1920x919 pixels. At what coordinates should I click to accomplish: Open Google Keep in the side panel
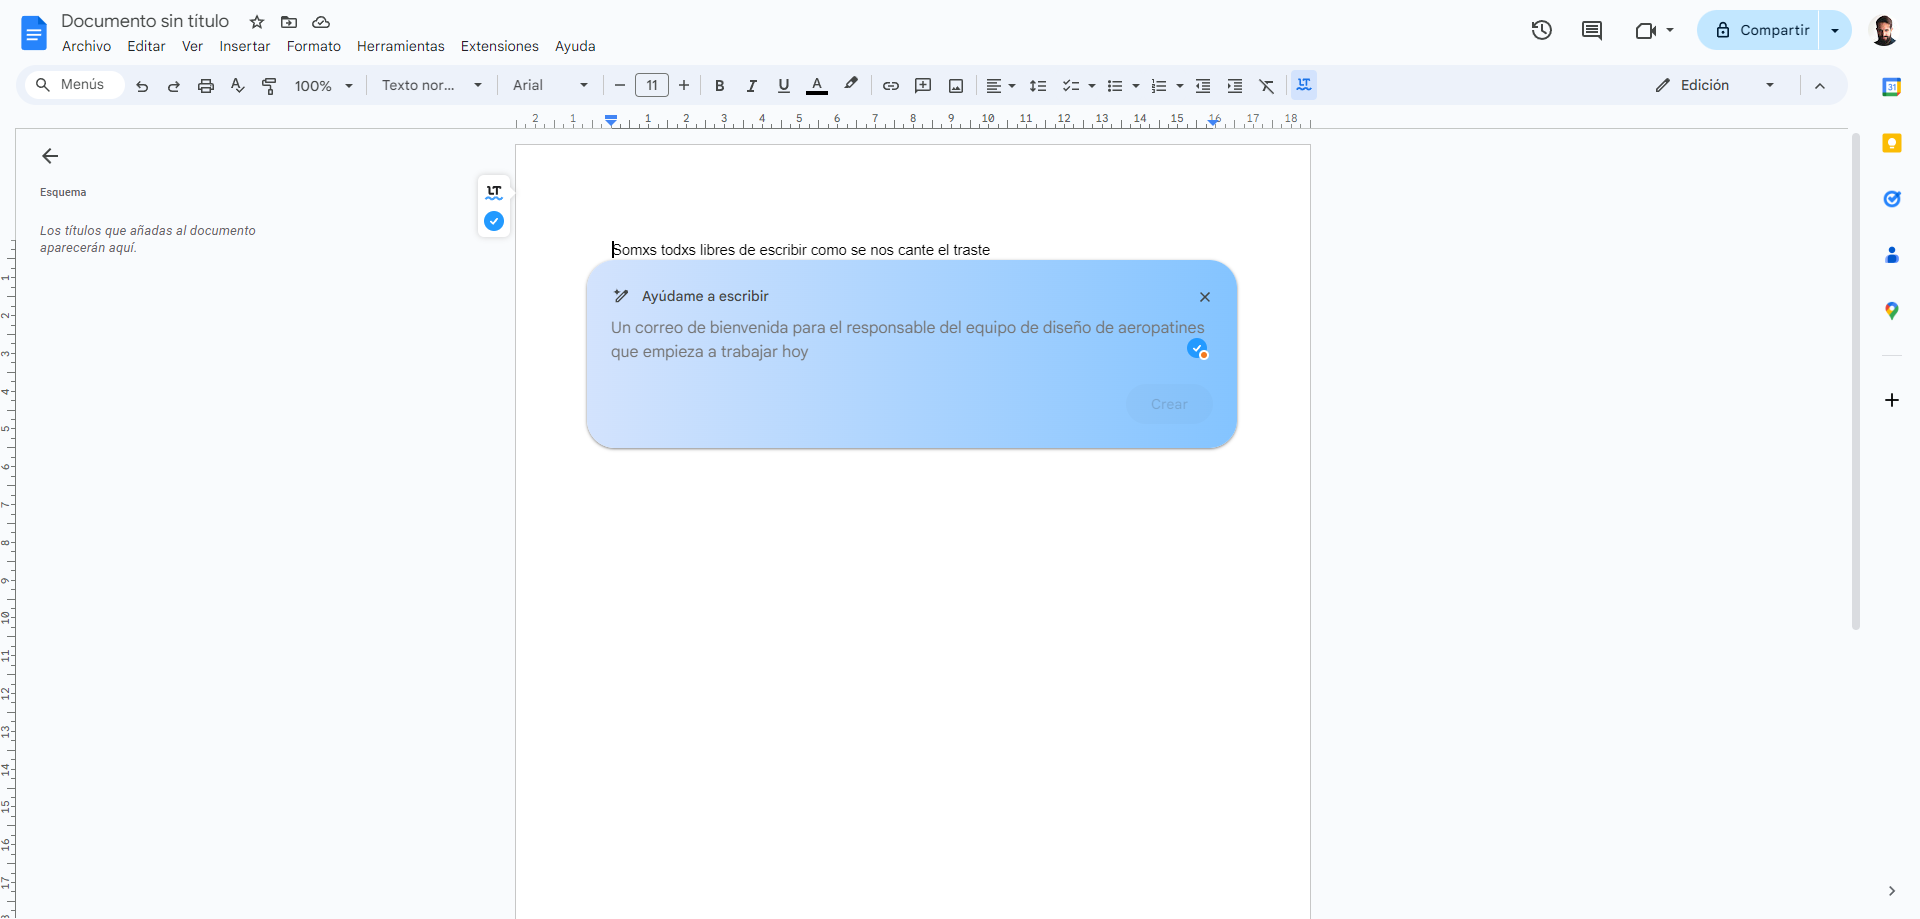pos(1892,143)
